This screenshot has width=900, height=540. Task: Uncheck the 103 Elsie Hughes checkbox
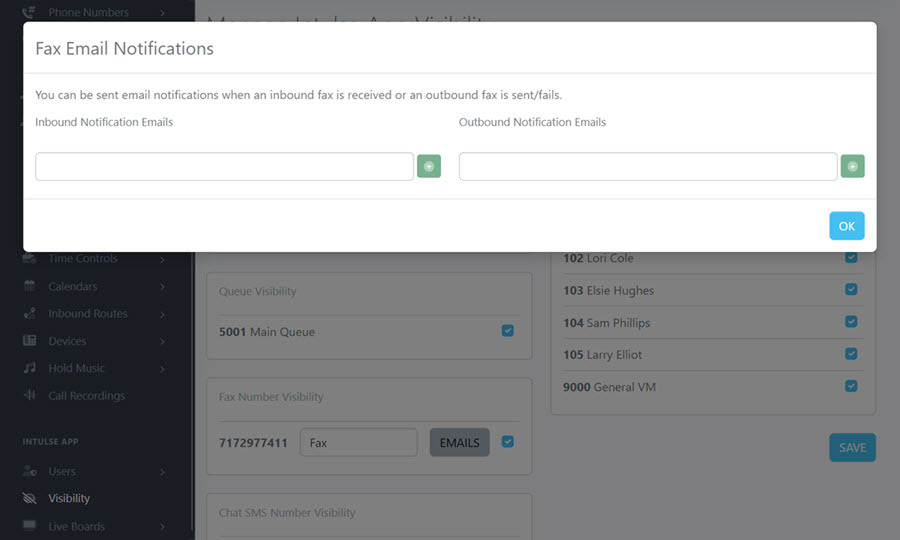pyautogui.click(x=851, y=290)
